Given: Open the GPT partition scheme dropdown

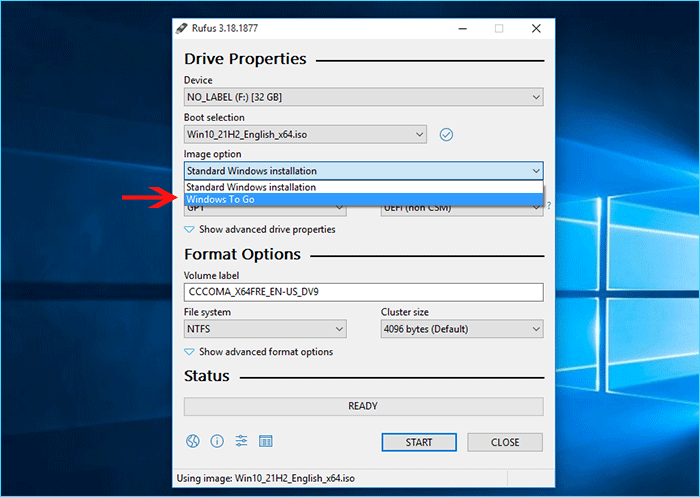Looking at the screenshot, I should [x=265, y=210].
